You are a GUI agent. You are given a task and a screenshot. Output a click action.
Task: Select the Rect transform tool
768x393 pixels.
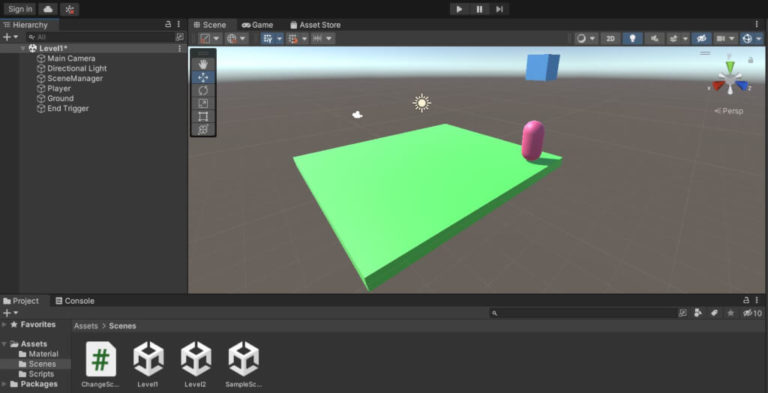coord(203,117)
